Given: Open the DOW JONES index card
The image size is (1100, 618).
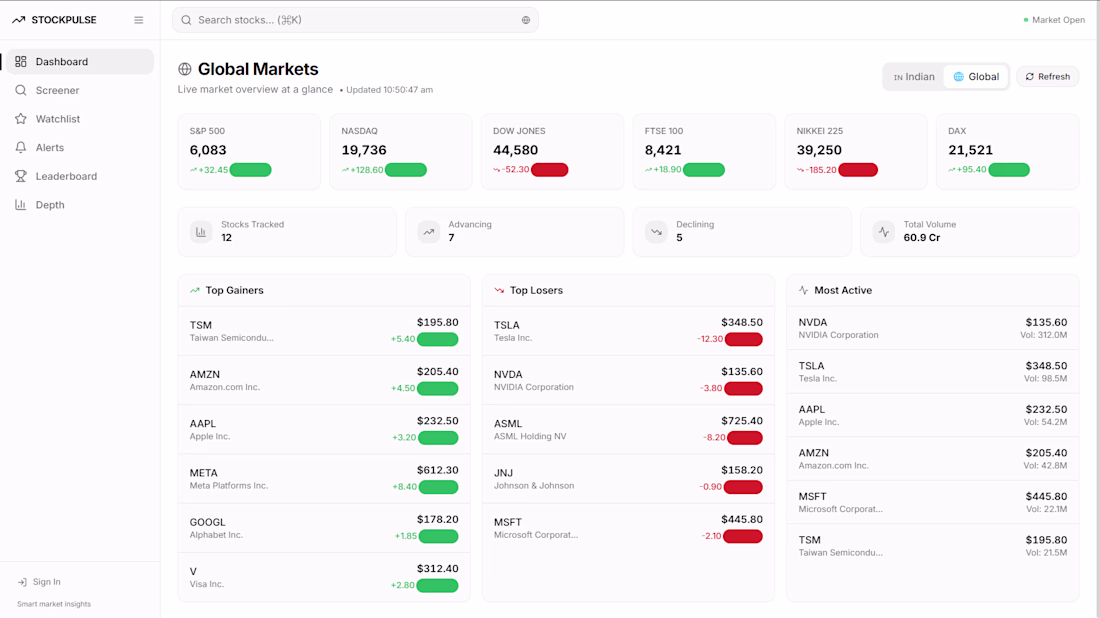Looking at the screenshot, I should tap(552, 152).
